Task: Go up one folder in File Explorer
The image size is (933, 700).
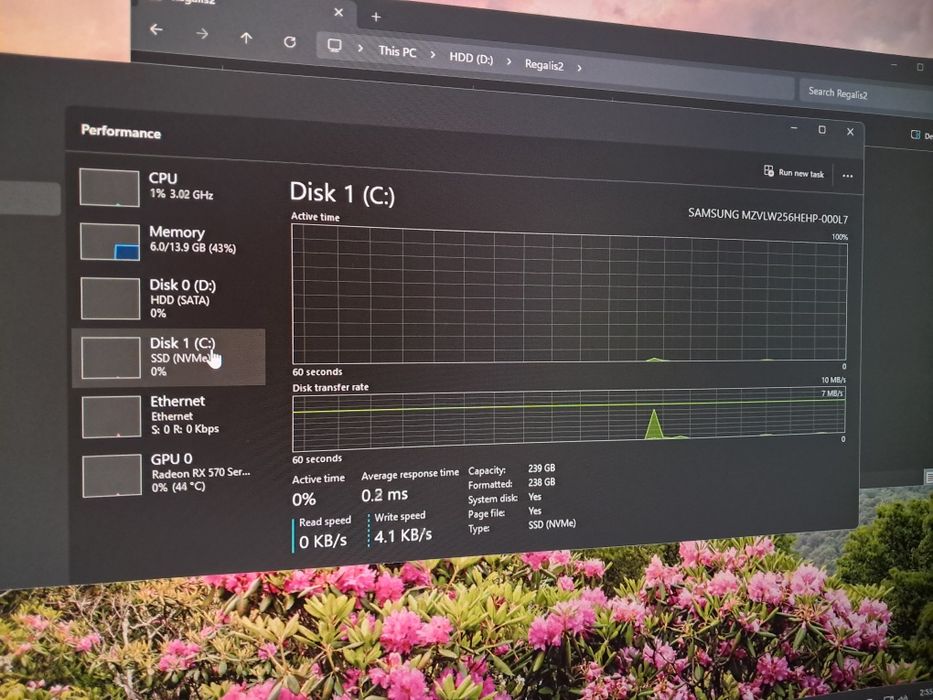Action: point(246,38)
